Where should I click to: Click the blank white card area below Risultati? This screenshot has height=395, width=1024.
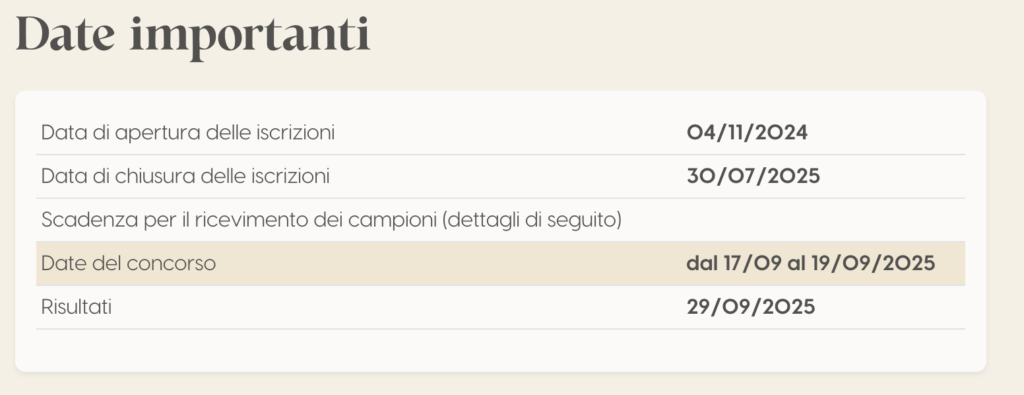tap(500, 351)
